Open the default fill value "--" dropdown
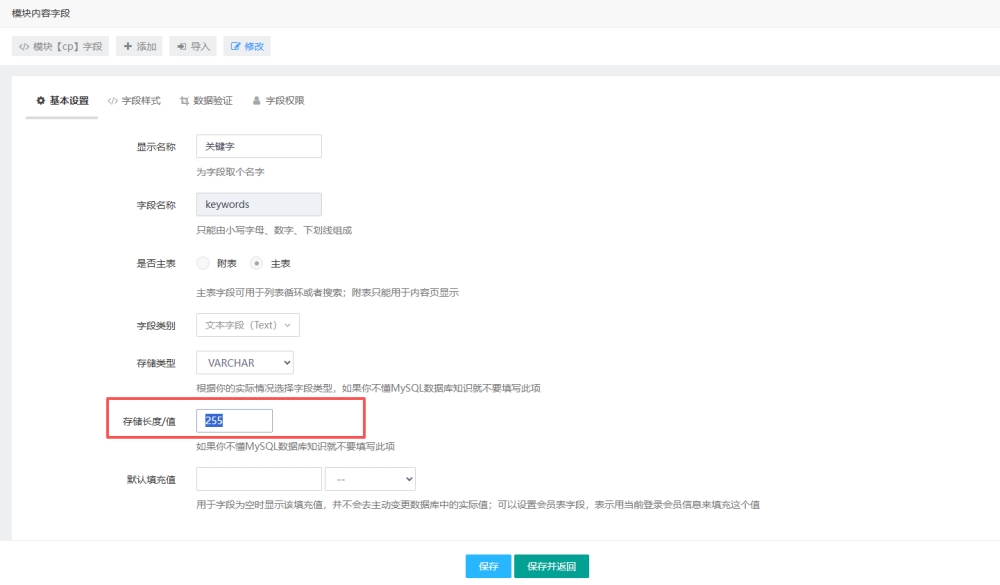The image size is (1000, 585). point(370,479)
